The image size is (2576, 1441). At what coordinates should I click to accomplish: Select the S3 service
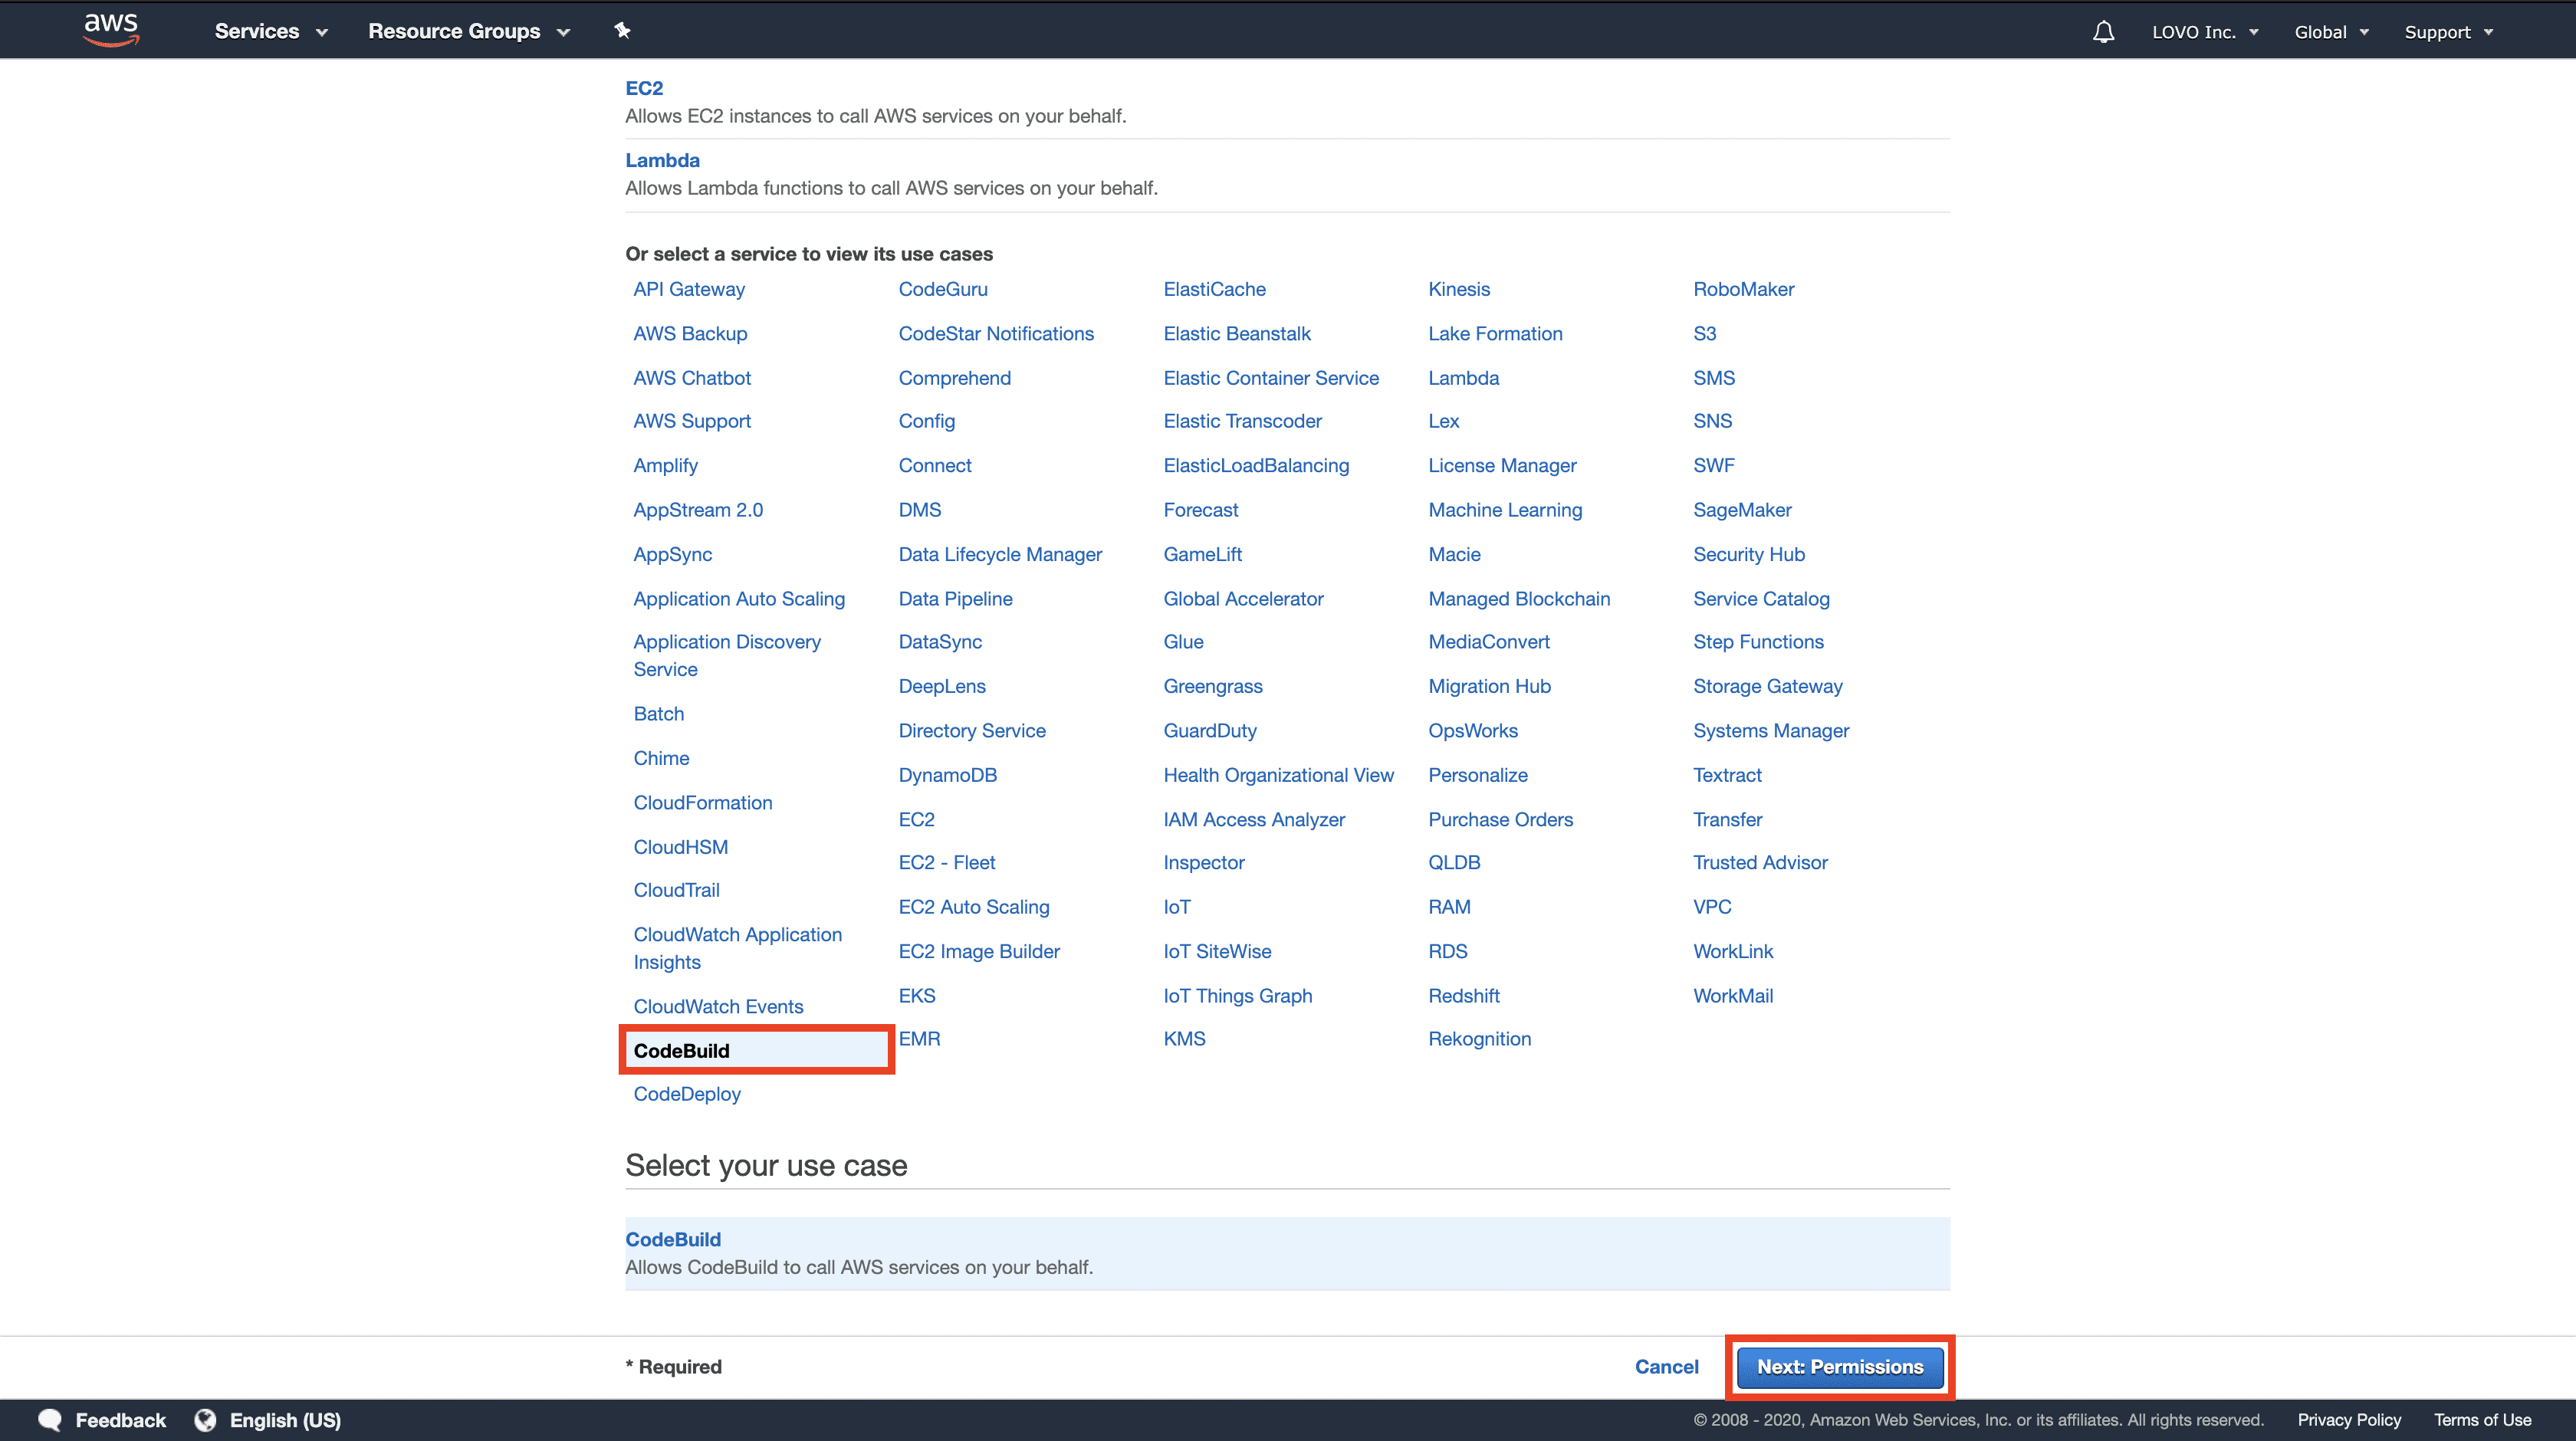pyautogui.click(x=1704, y=333)
